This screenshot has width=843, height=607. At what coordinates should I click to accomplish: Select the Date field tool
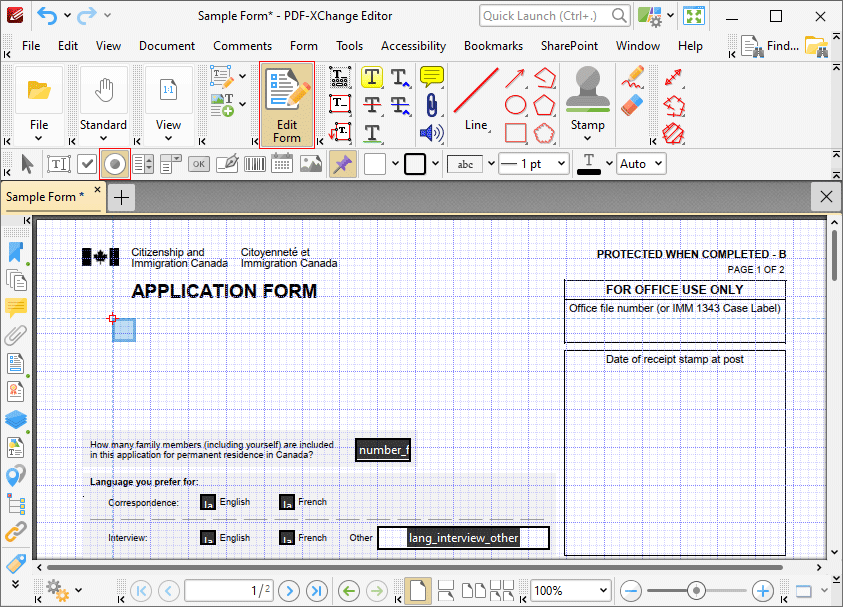(x=282, y=163)
